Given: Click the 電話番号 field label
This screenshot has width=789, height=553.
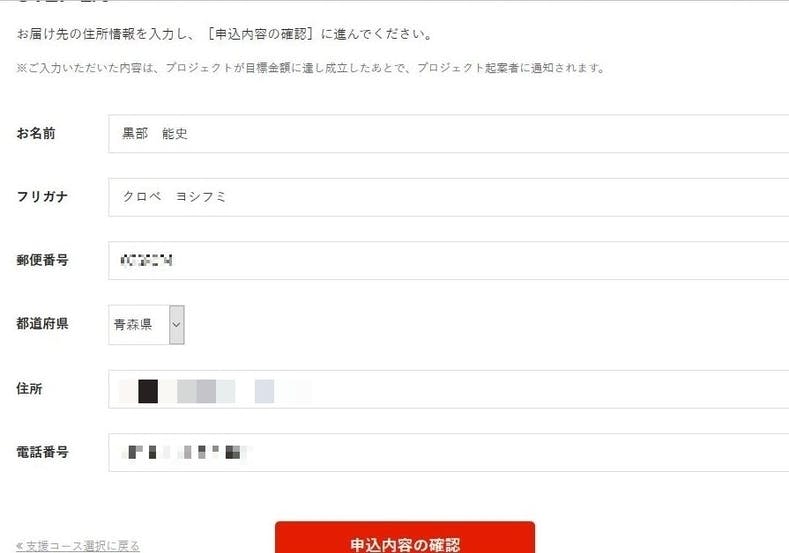Looking at the screenshot, I should click(x=42, y=452).
